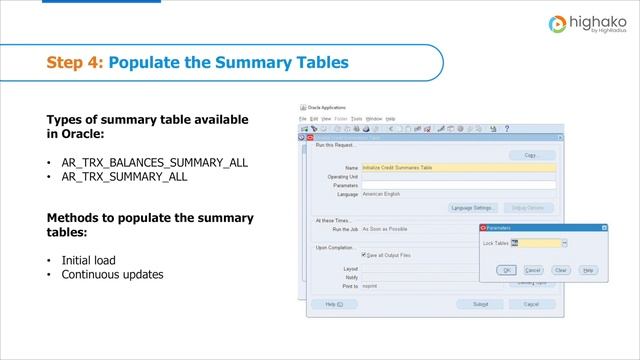Close the Submit Request window via corner button
640x360 pixels.
560,138
